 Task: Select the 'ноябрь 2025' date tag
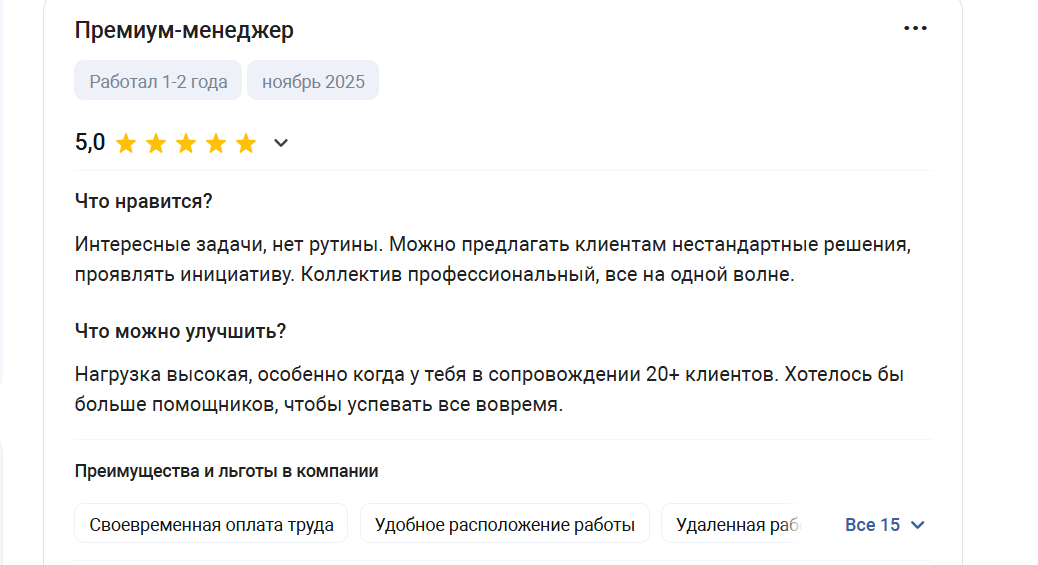click(313, 81)
